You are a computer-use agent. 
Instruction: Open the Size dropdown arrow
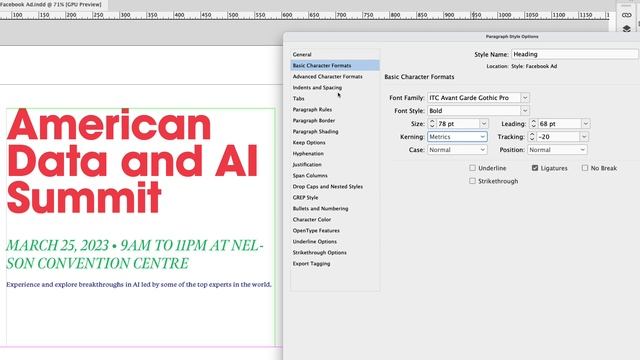(484, 124)
